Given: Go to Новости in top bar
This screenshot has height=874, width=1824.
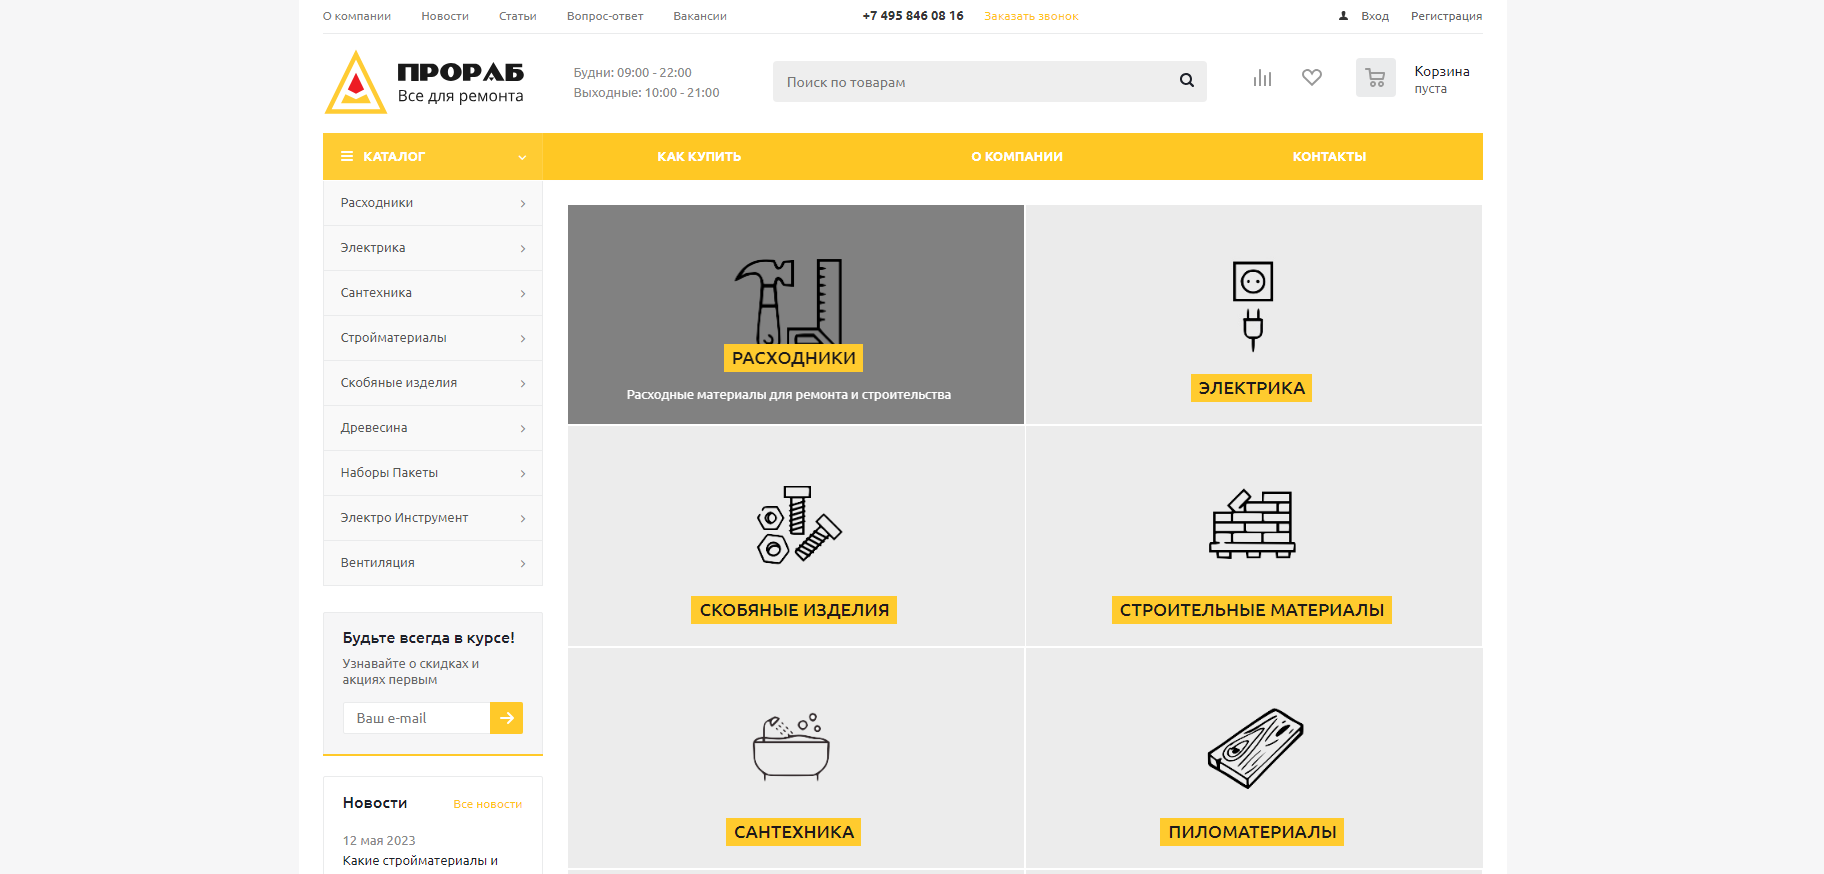Looking at the screenshot, I should 445,16.
